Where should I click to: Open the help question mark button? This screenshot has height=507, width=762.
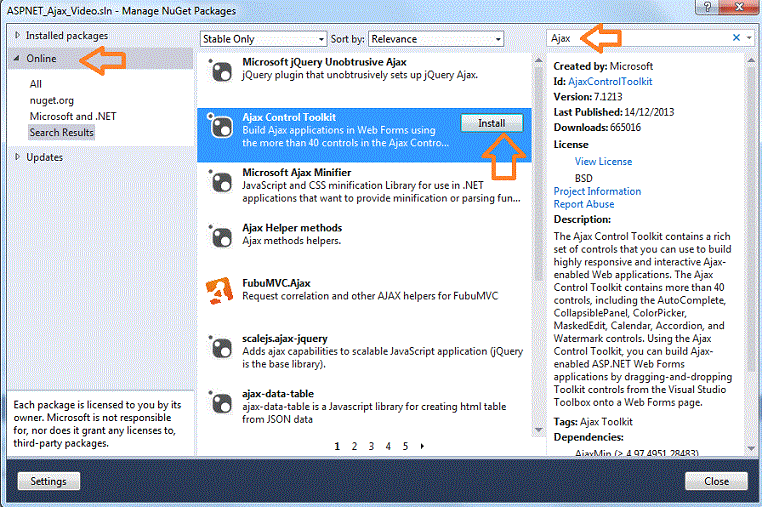707,6
